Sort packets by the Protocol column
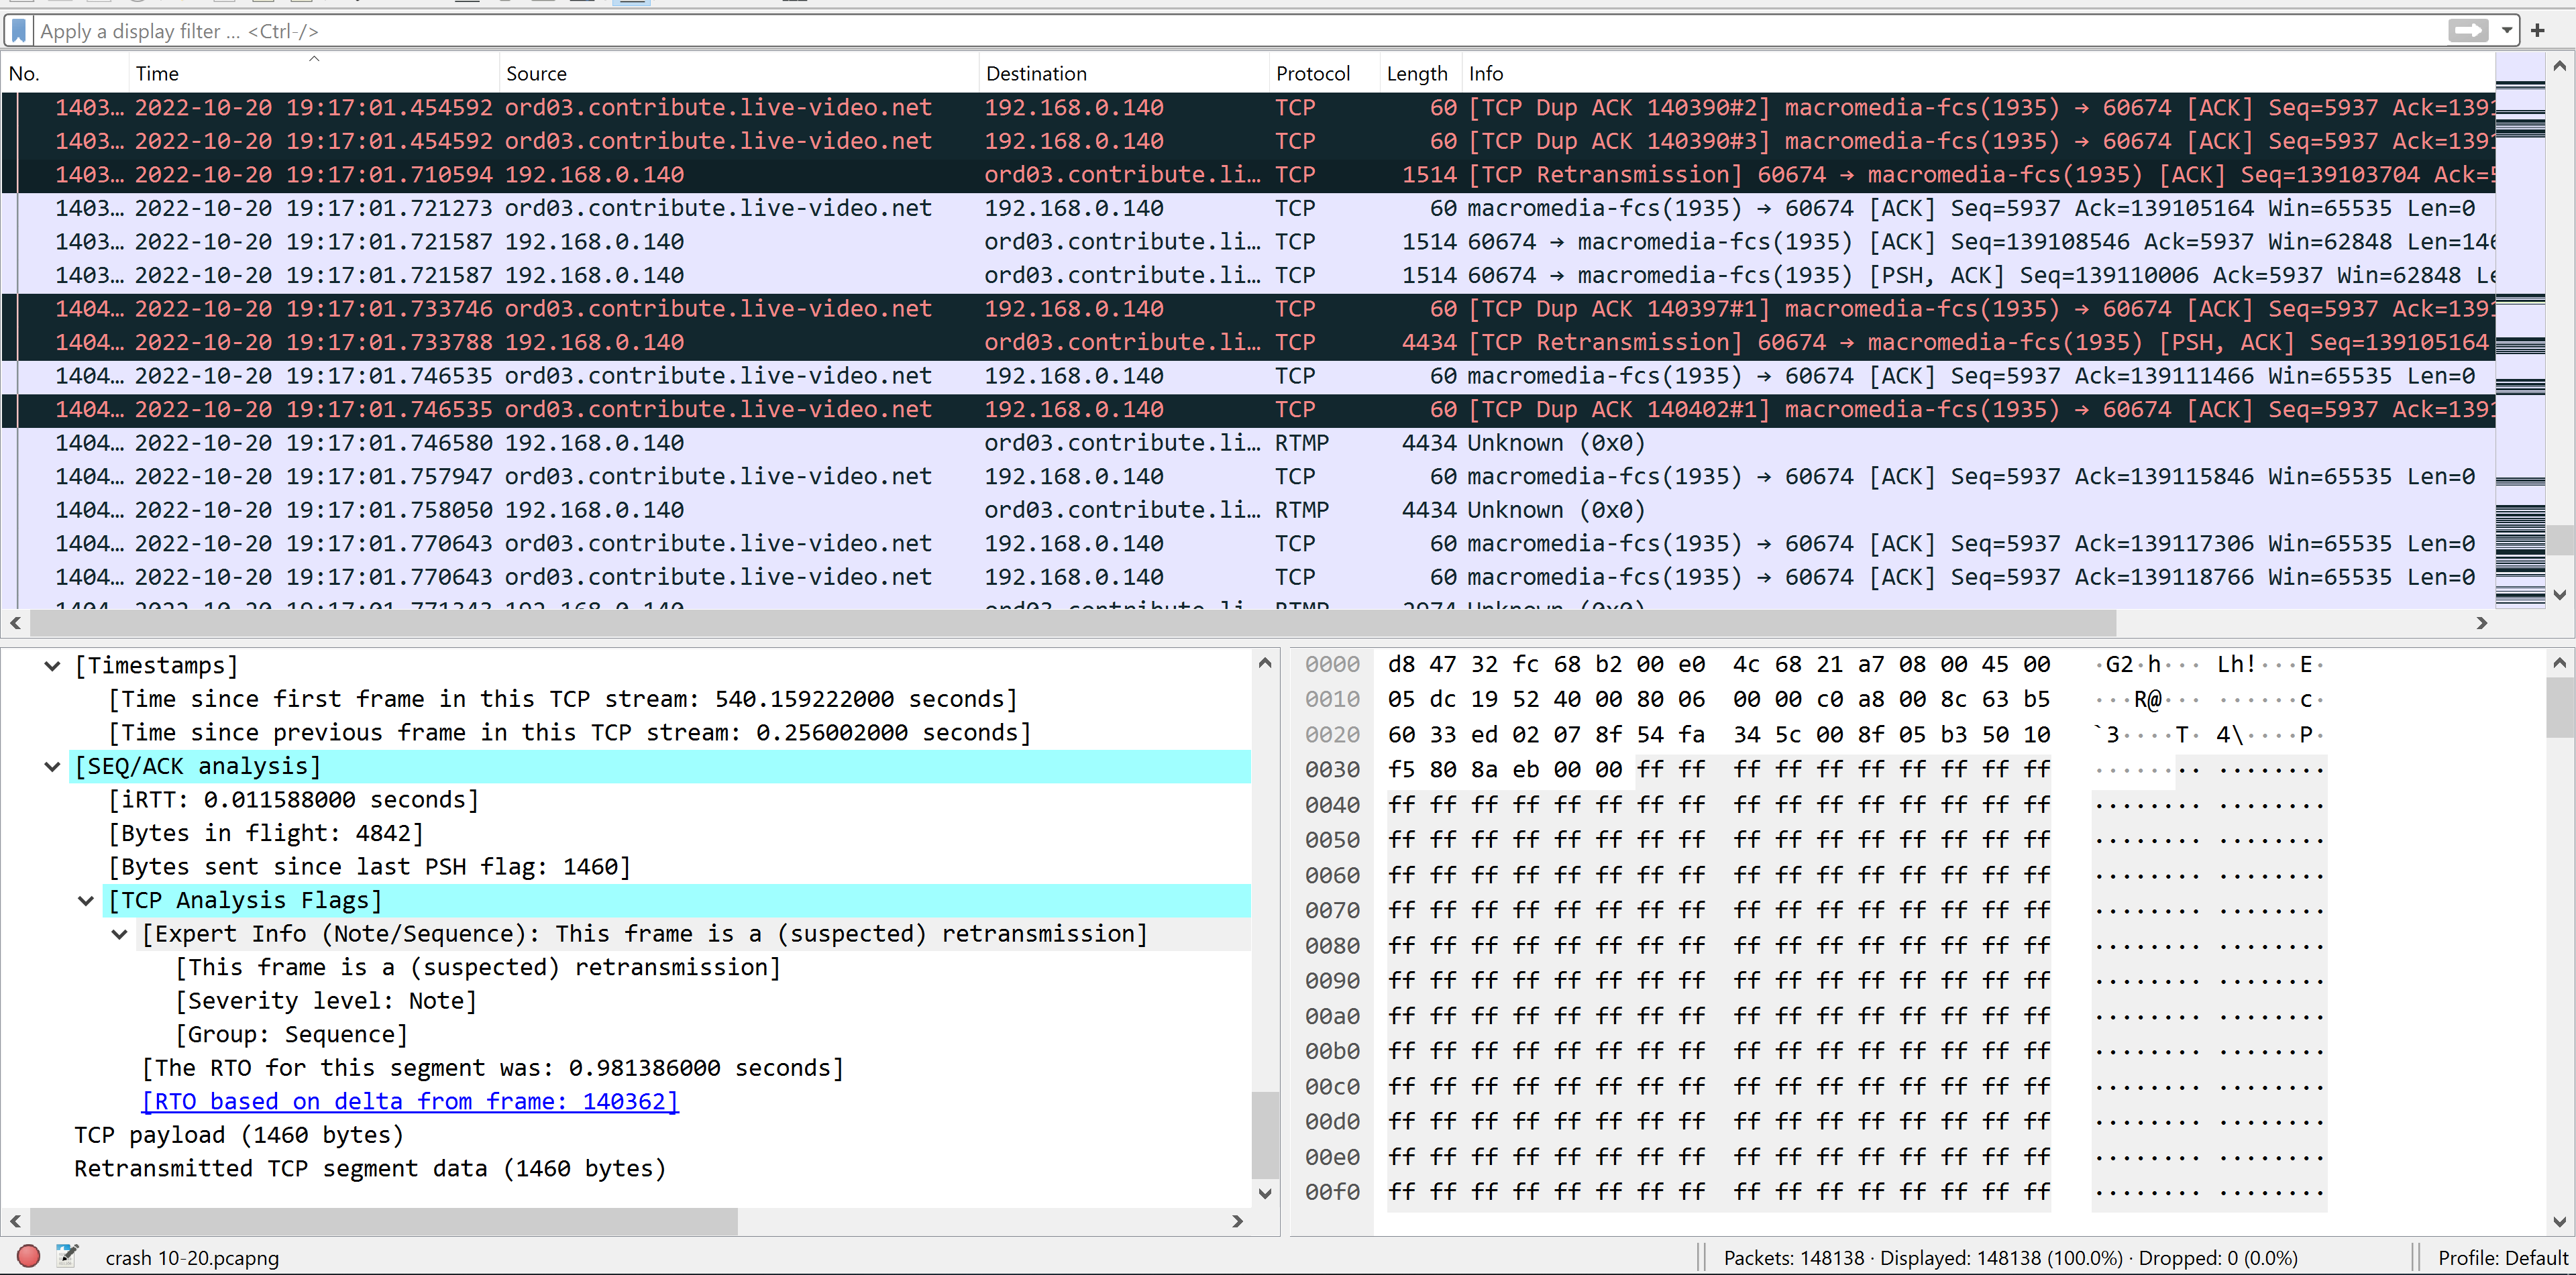 [1324, 73]
